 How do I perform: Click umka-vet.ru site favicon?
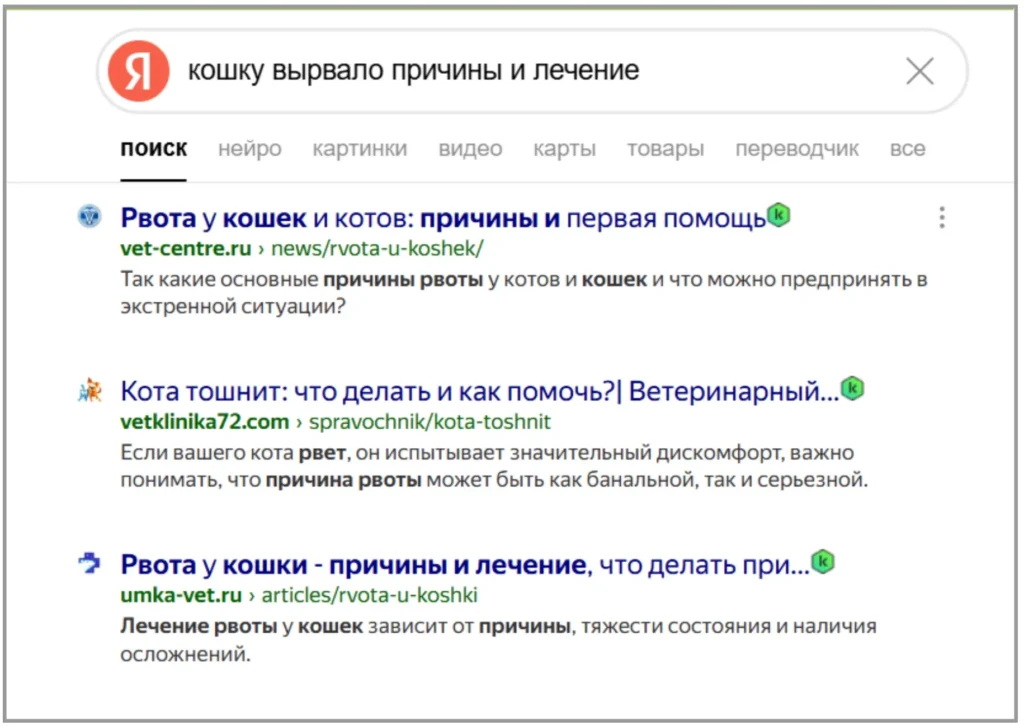(89, 563)
